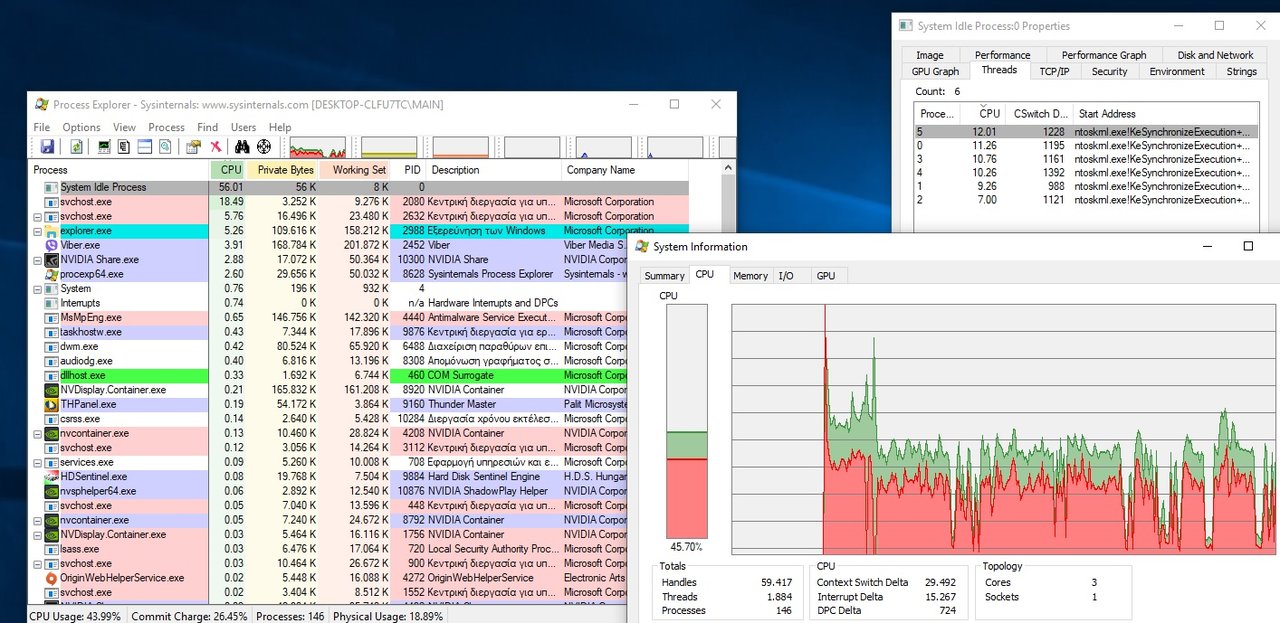
Task: Click the OriginWebHelperService.exe orange icon
Action: [51, 578]
